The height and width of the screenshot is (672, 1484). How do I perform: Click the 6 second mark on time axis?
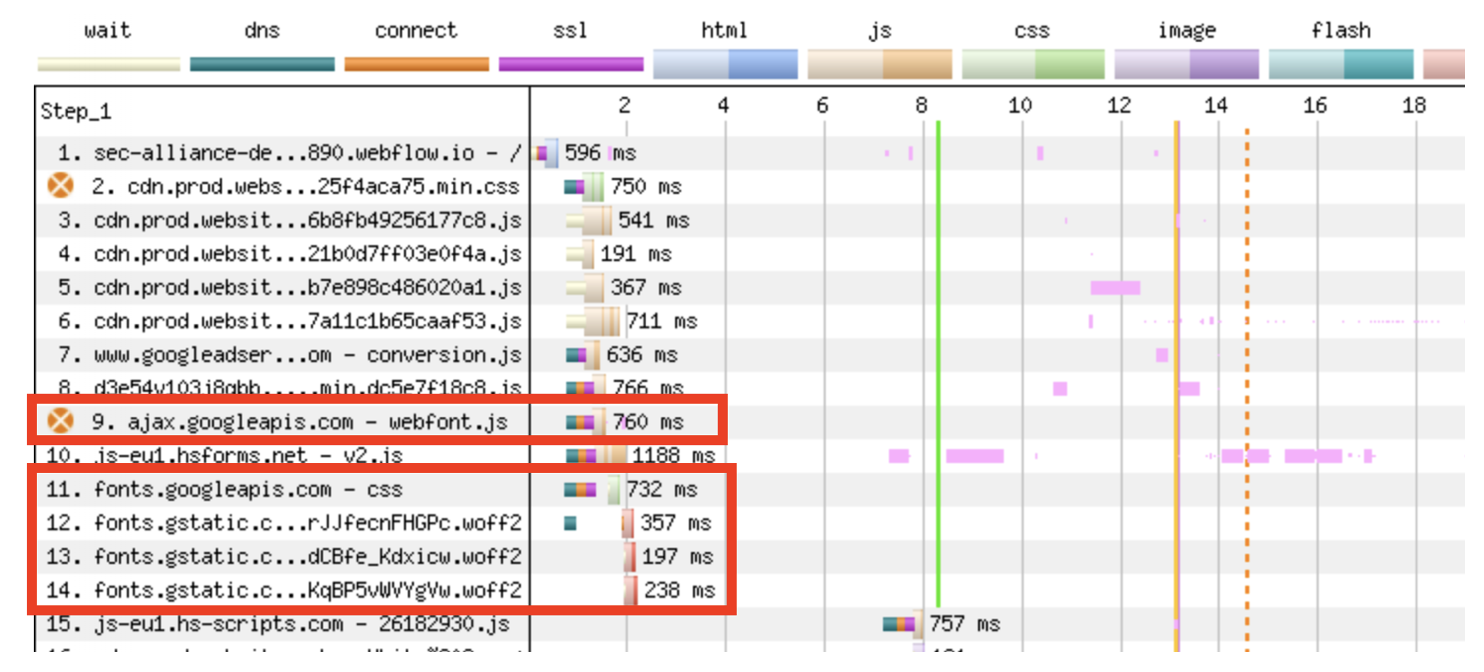pos(822,105)
